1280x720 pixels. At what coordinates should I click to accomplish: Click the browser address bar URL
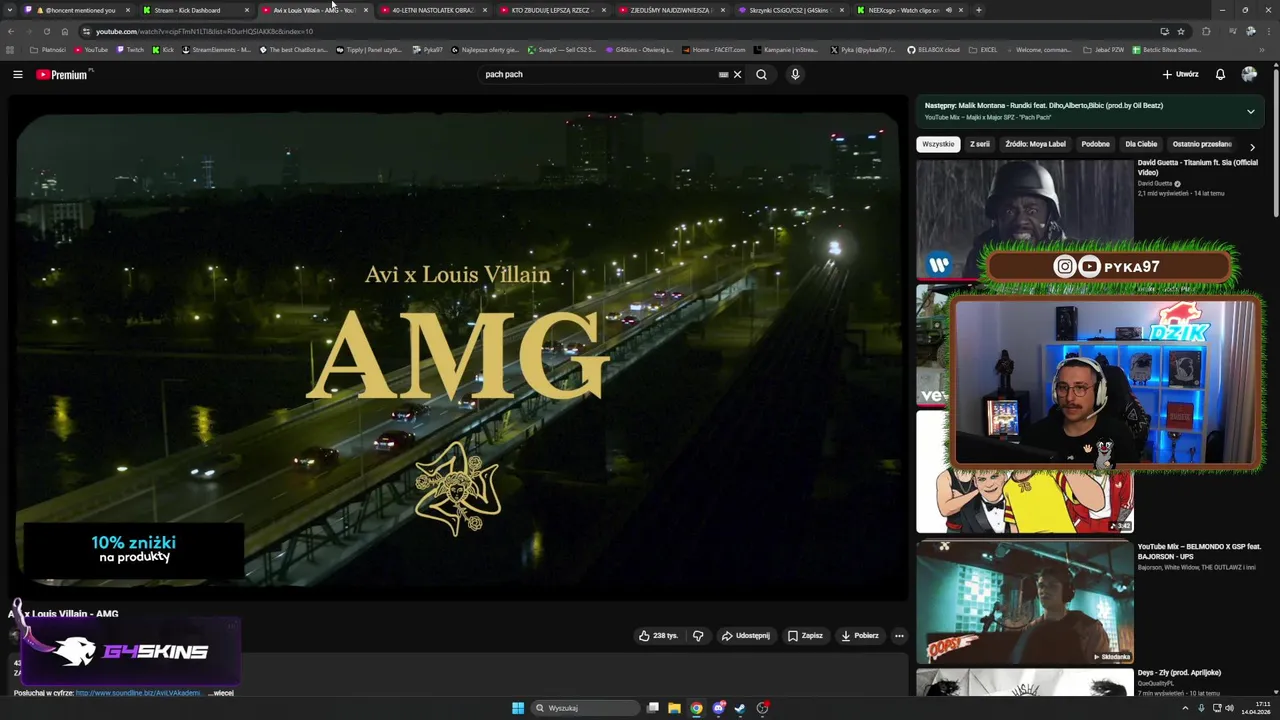tap(204, 31)
